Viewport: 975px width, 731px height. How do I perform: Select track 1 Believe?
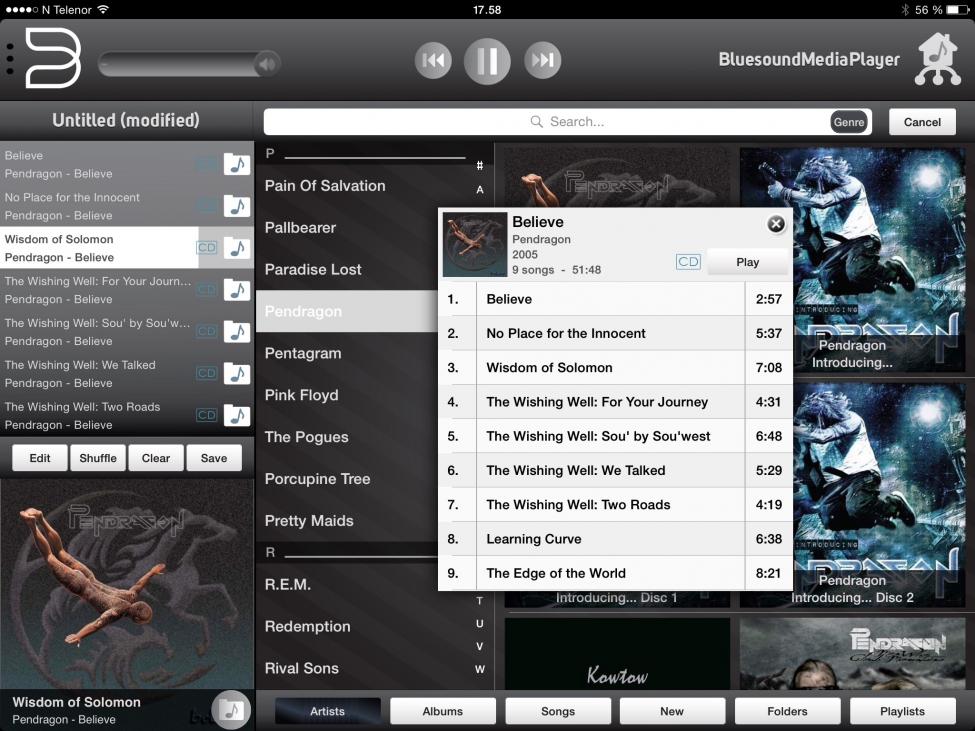(x=616, y=299)
